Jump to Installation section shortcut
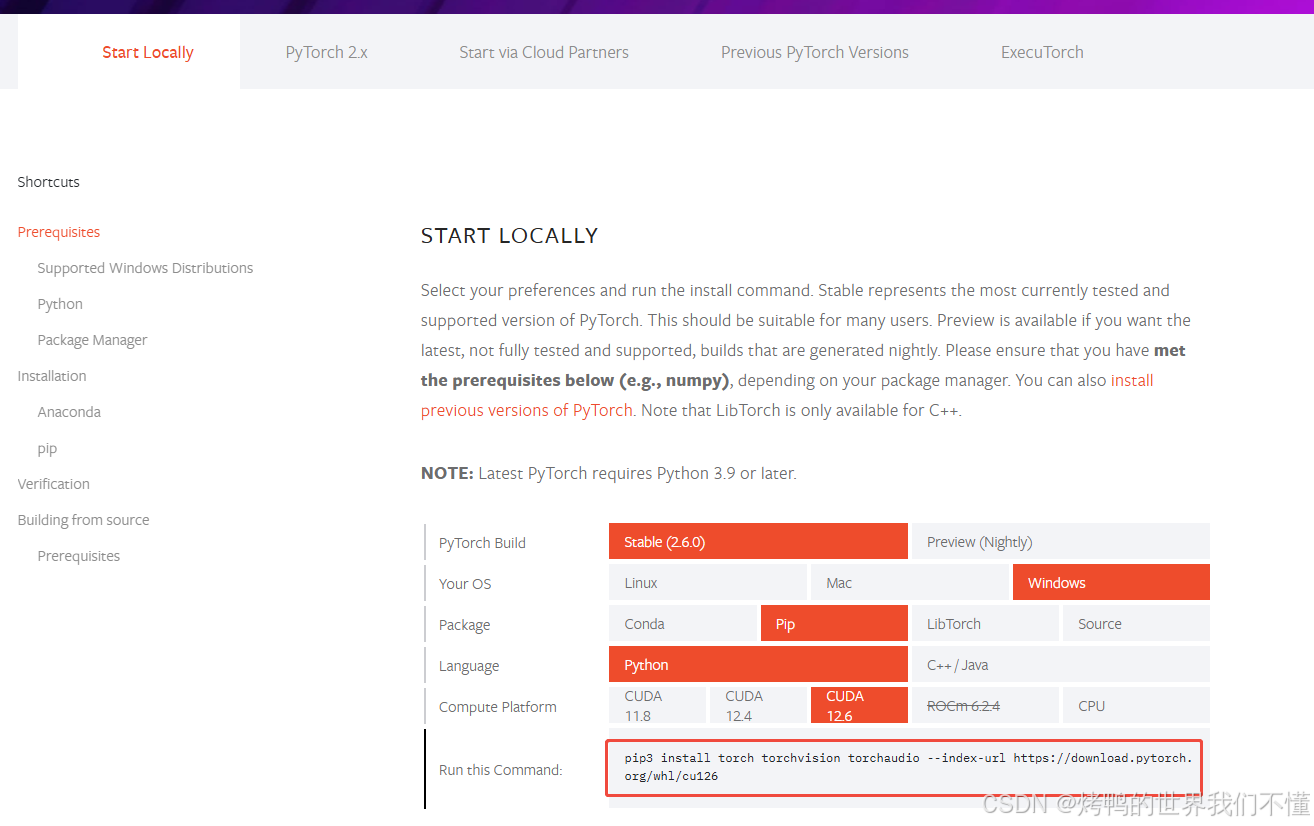The width and height of the screenshot is (1314, 826). click(x=52, y=376)
